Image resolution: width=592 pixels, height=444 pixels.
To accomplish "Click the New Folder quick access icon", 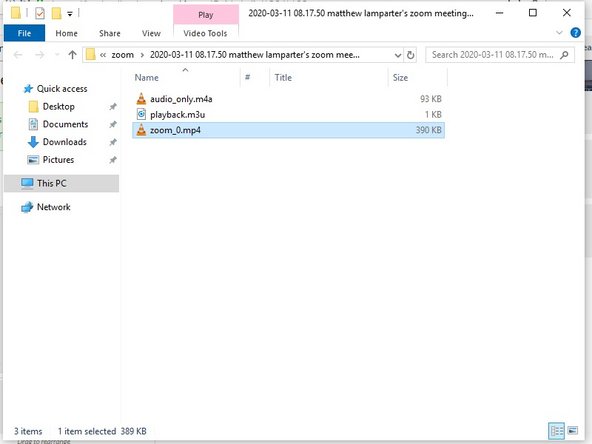I will tap(56, 14).
